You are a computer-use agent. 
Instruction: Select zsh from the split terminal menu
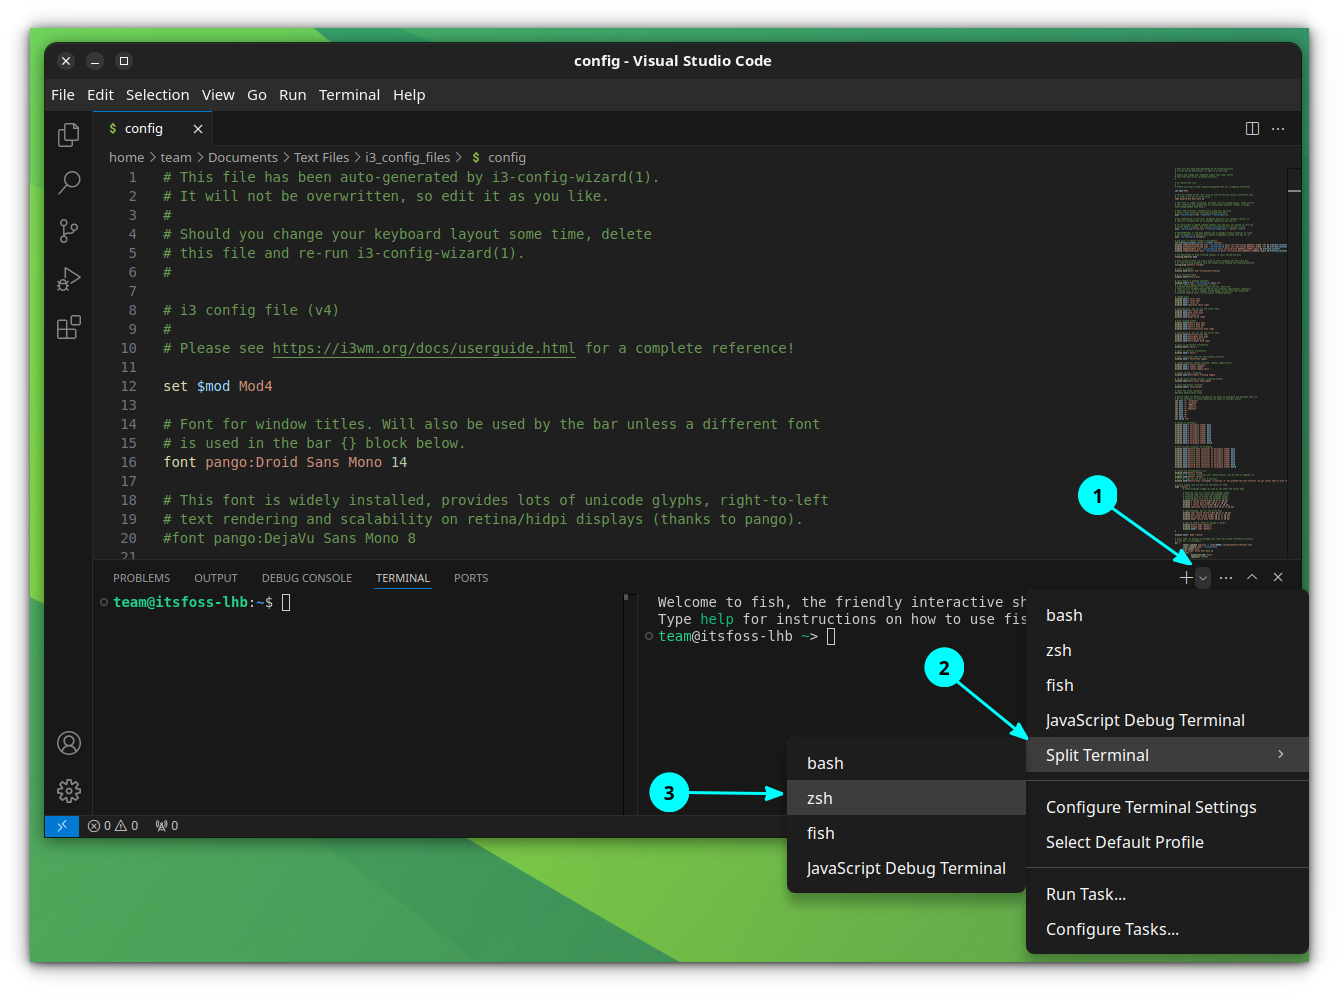pos(819,798)
